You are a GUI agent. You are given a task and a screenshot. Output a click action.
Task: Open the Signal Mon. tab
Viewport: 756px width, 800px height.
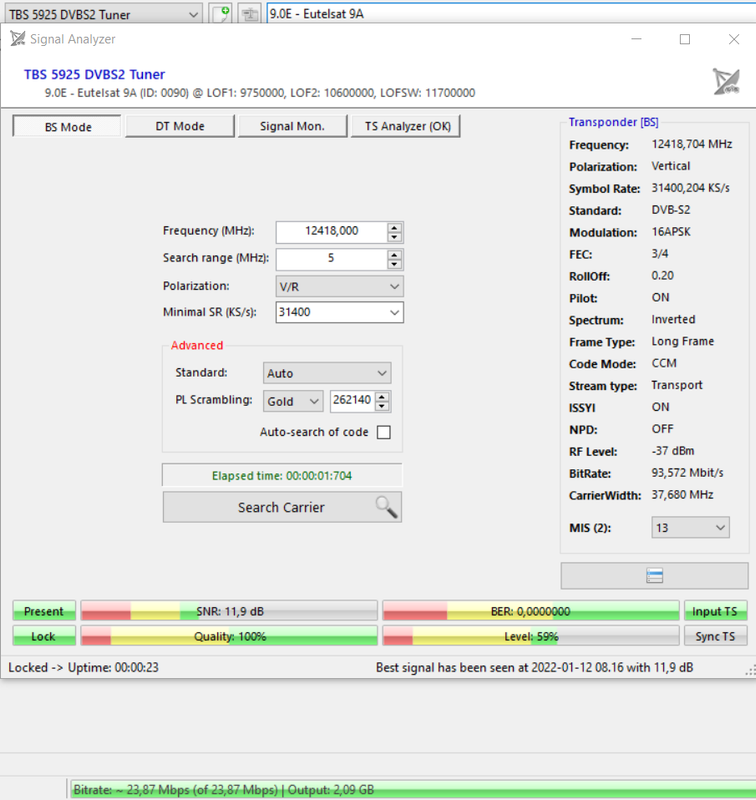[x=292, y=126]
